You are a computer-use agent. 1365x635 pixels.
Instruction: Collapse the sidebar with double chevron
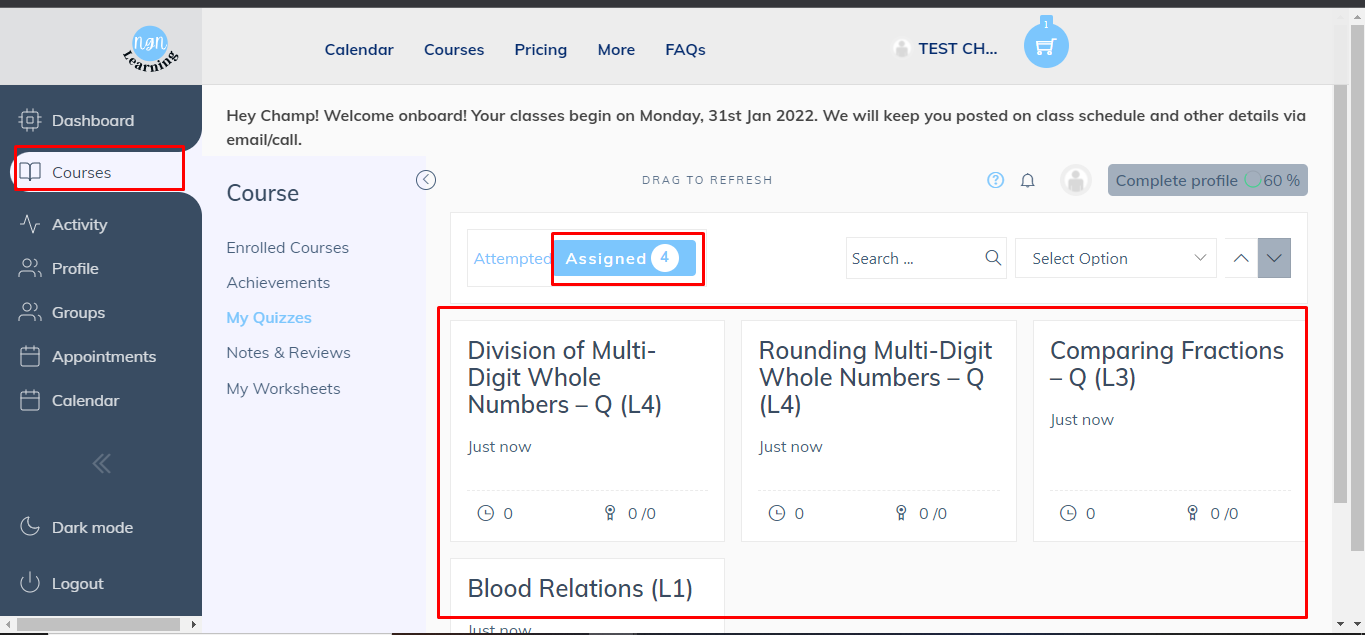101,463
